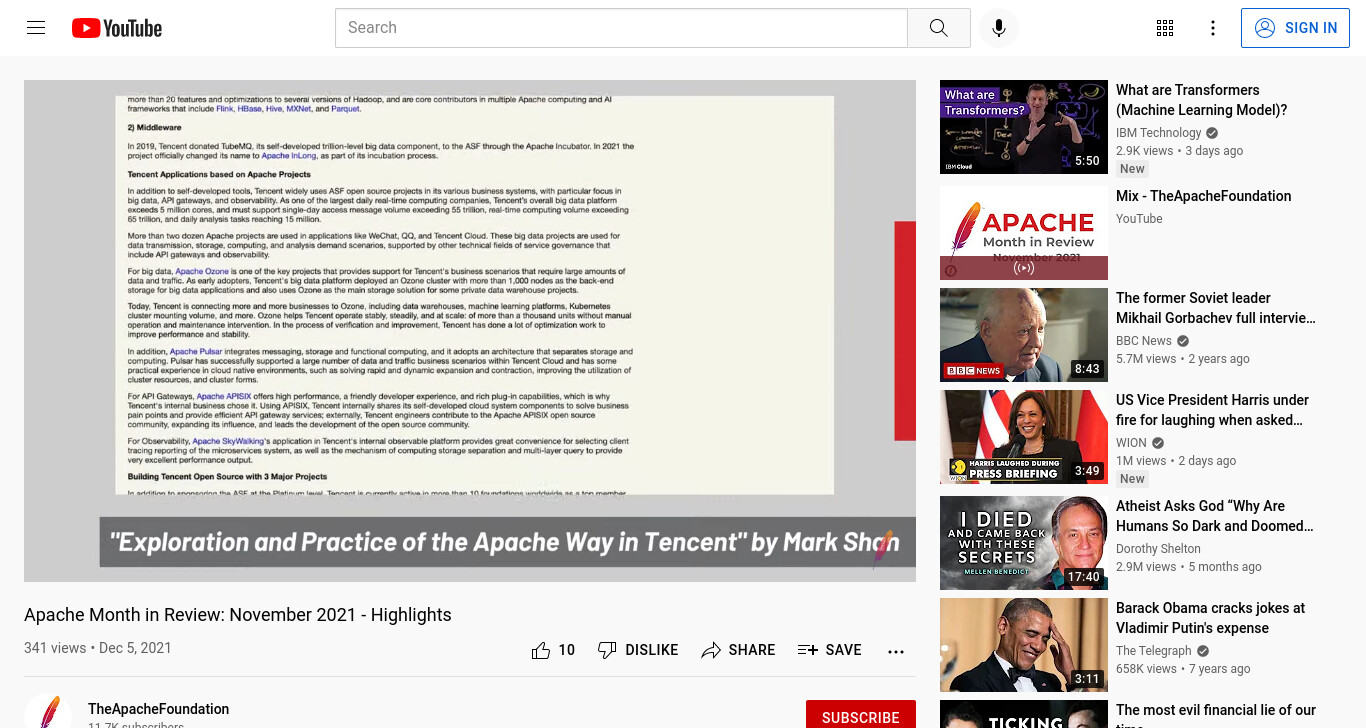
Task: Open TheApacheFoundation channel name link
Action: 158,709
